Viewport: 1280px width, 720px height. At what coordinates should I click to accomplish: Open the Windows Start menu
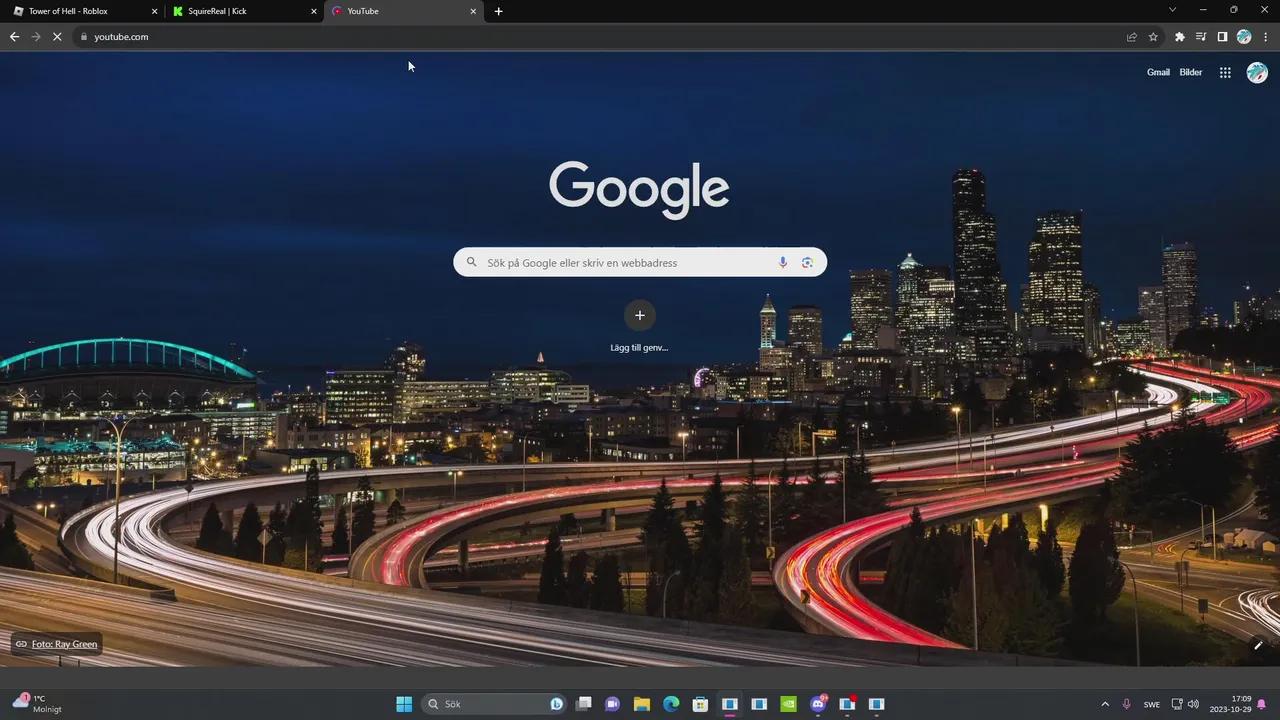pyautogui.click(x=404, y=703)
